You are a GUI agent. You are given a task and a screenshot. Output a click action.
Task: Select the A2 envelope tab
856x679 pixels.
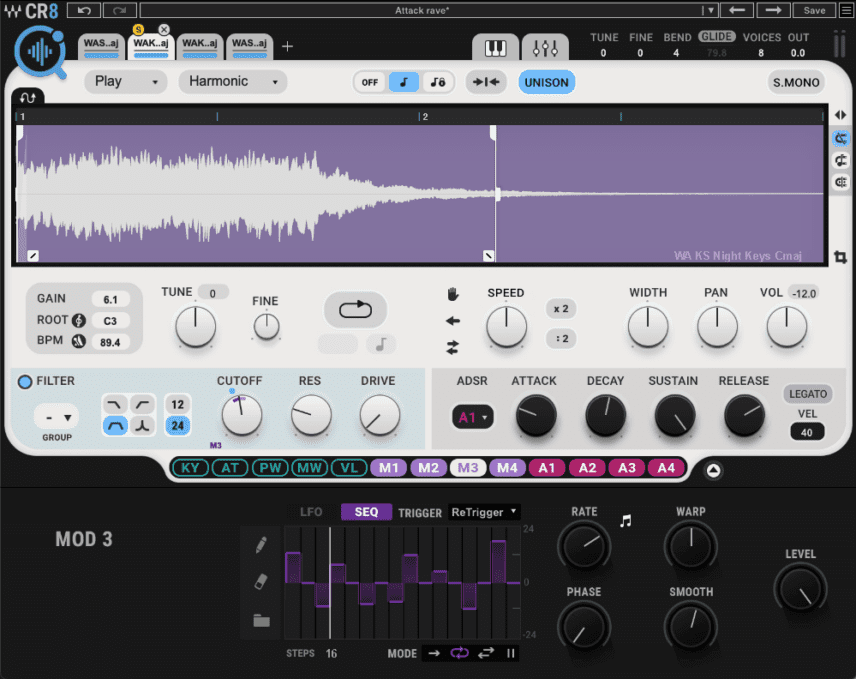(587, 468)
